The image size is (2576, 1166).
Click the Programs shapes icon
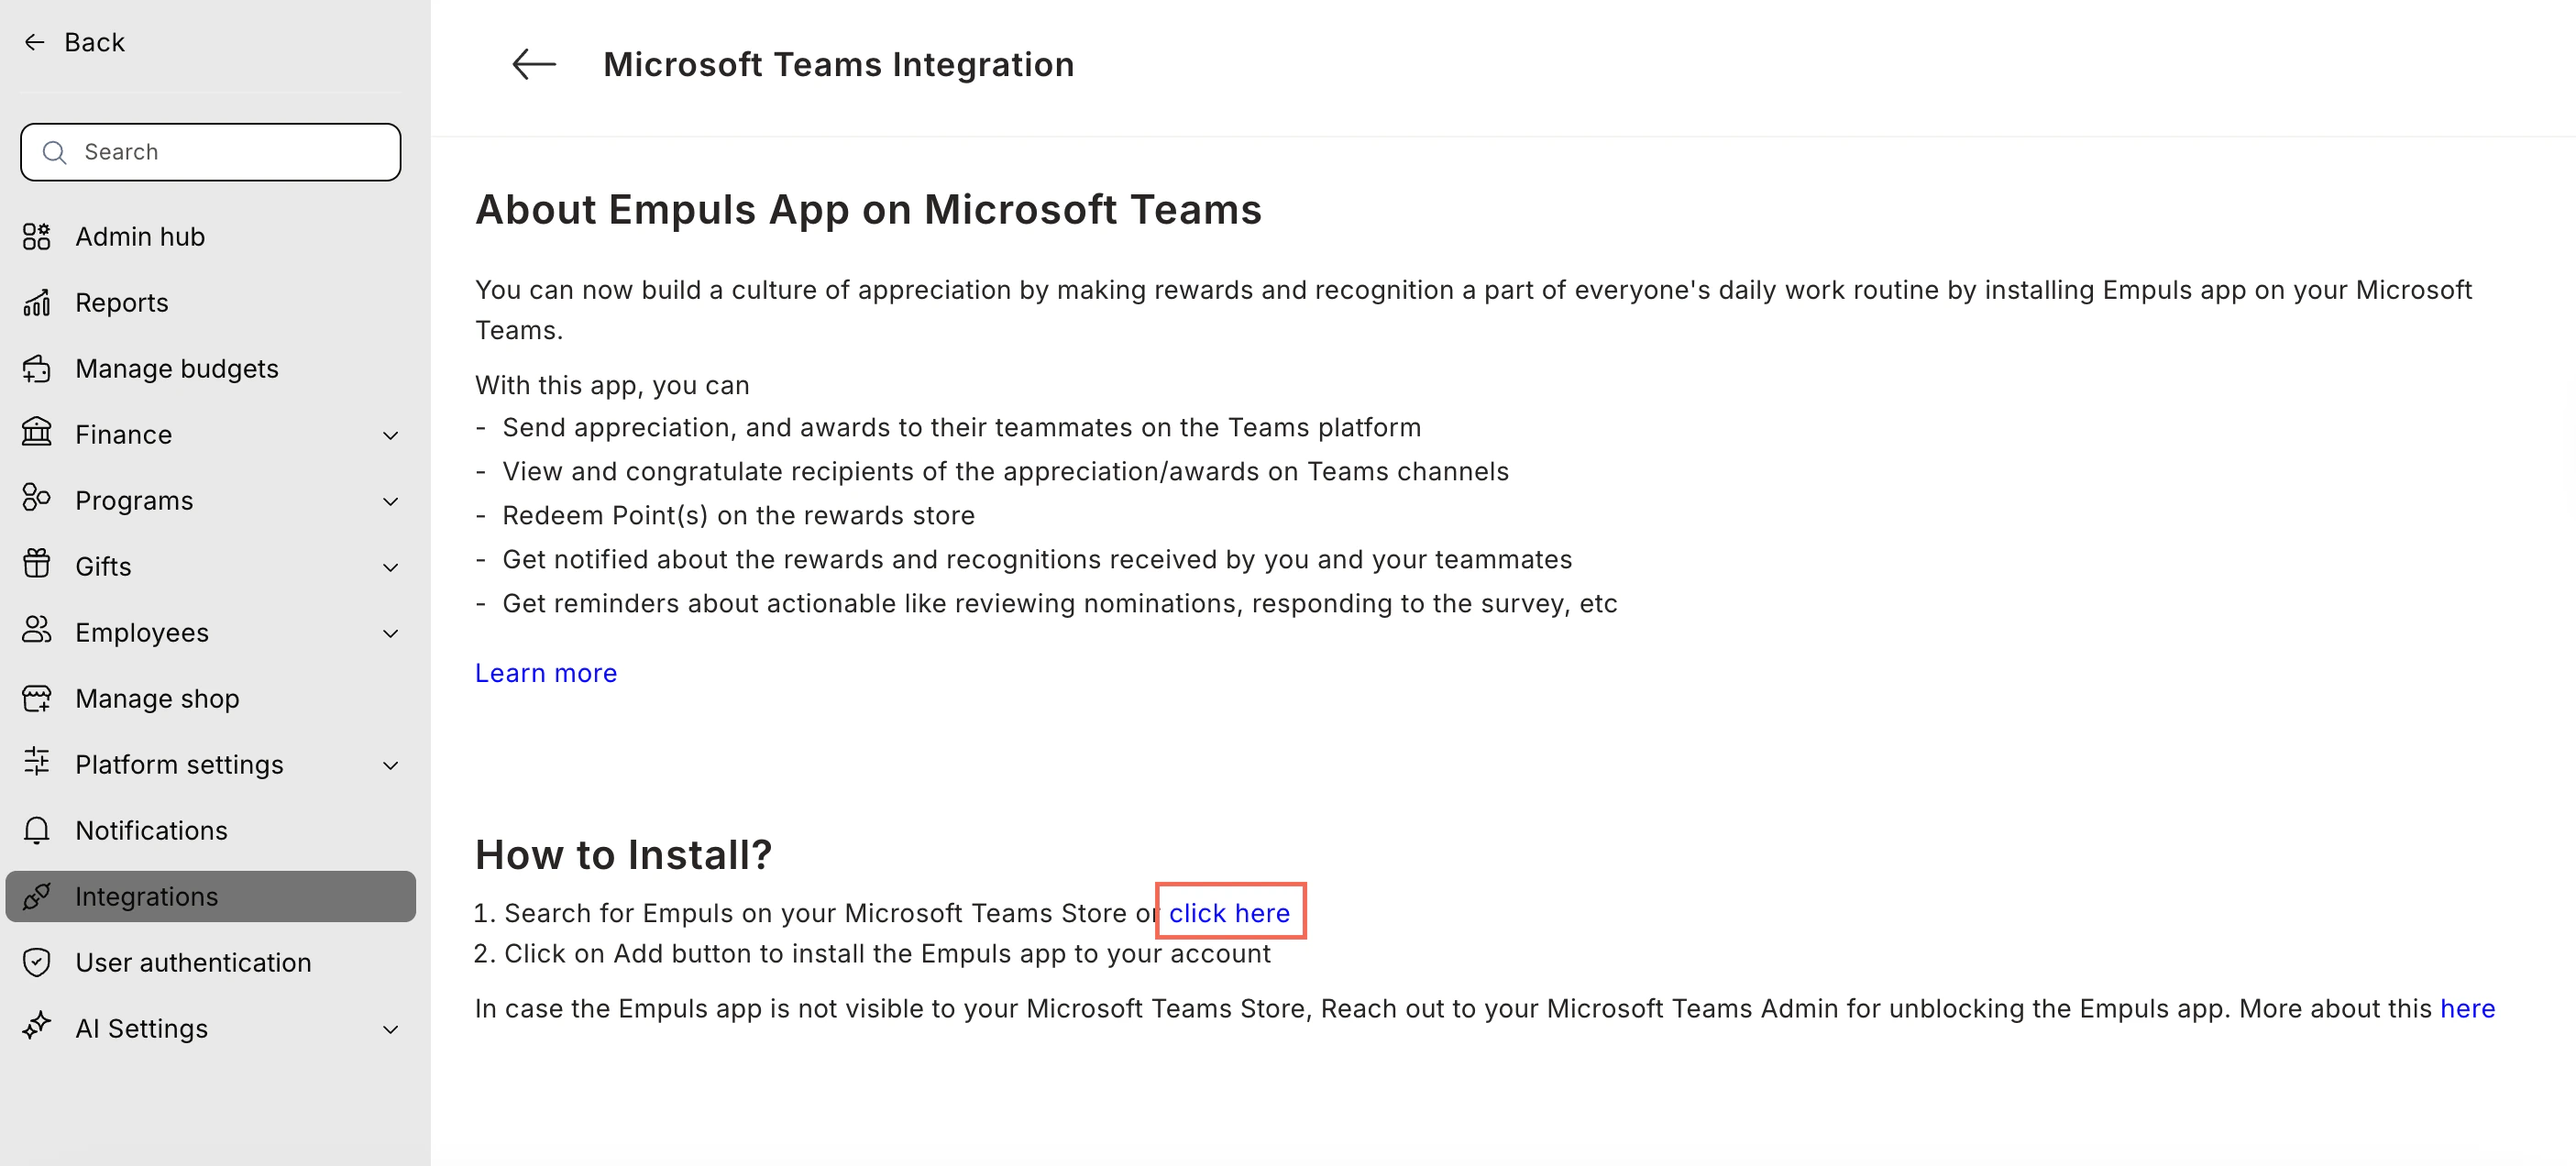[x=37, y=499]
